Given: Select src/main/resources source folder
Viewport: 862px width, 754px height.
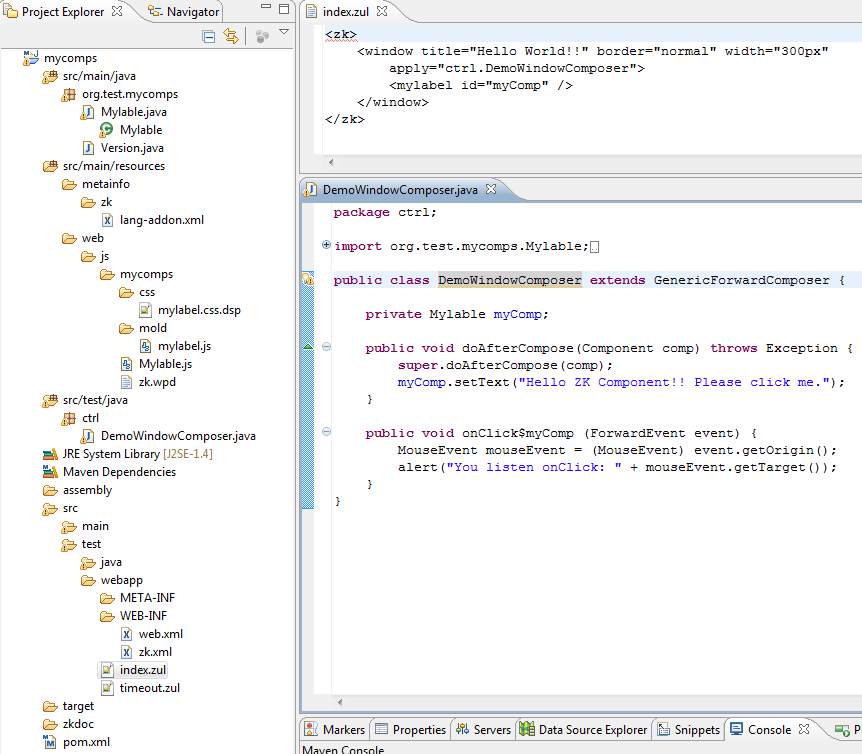Looking at the screenshot, I should tap(114, 166).
